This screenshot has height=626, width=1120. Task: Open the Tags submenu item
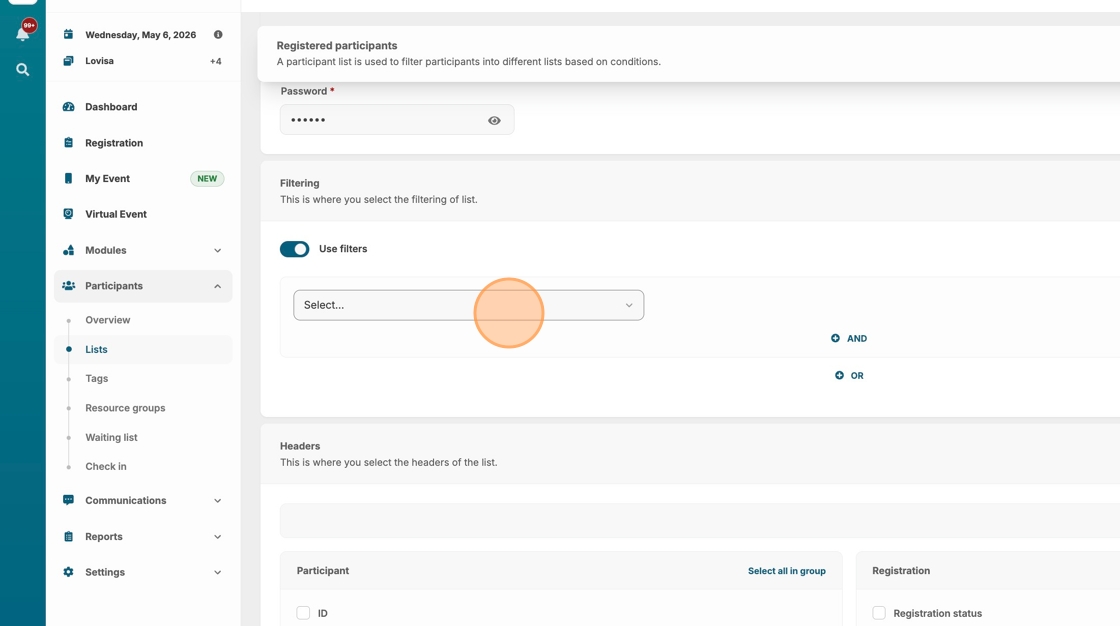click(x=97, y=379)
